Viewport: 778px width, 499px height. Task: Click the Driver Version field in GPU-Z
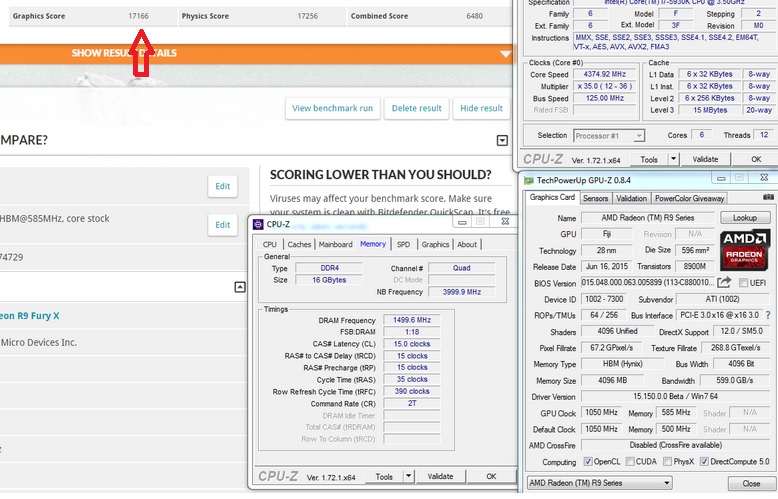(x=675, y=396)
